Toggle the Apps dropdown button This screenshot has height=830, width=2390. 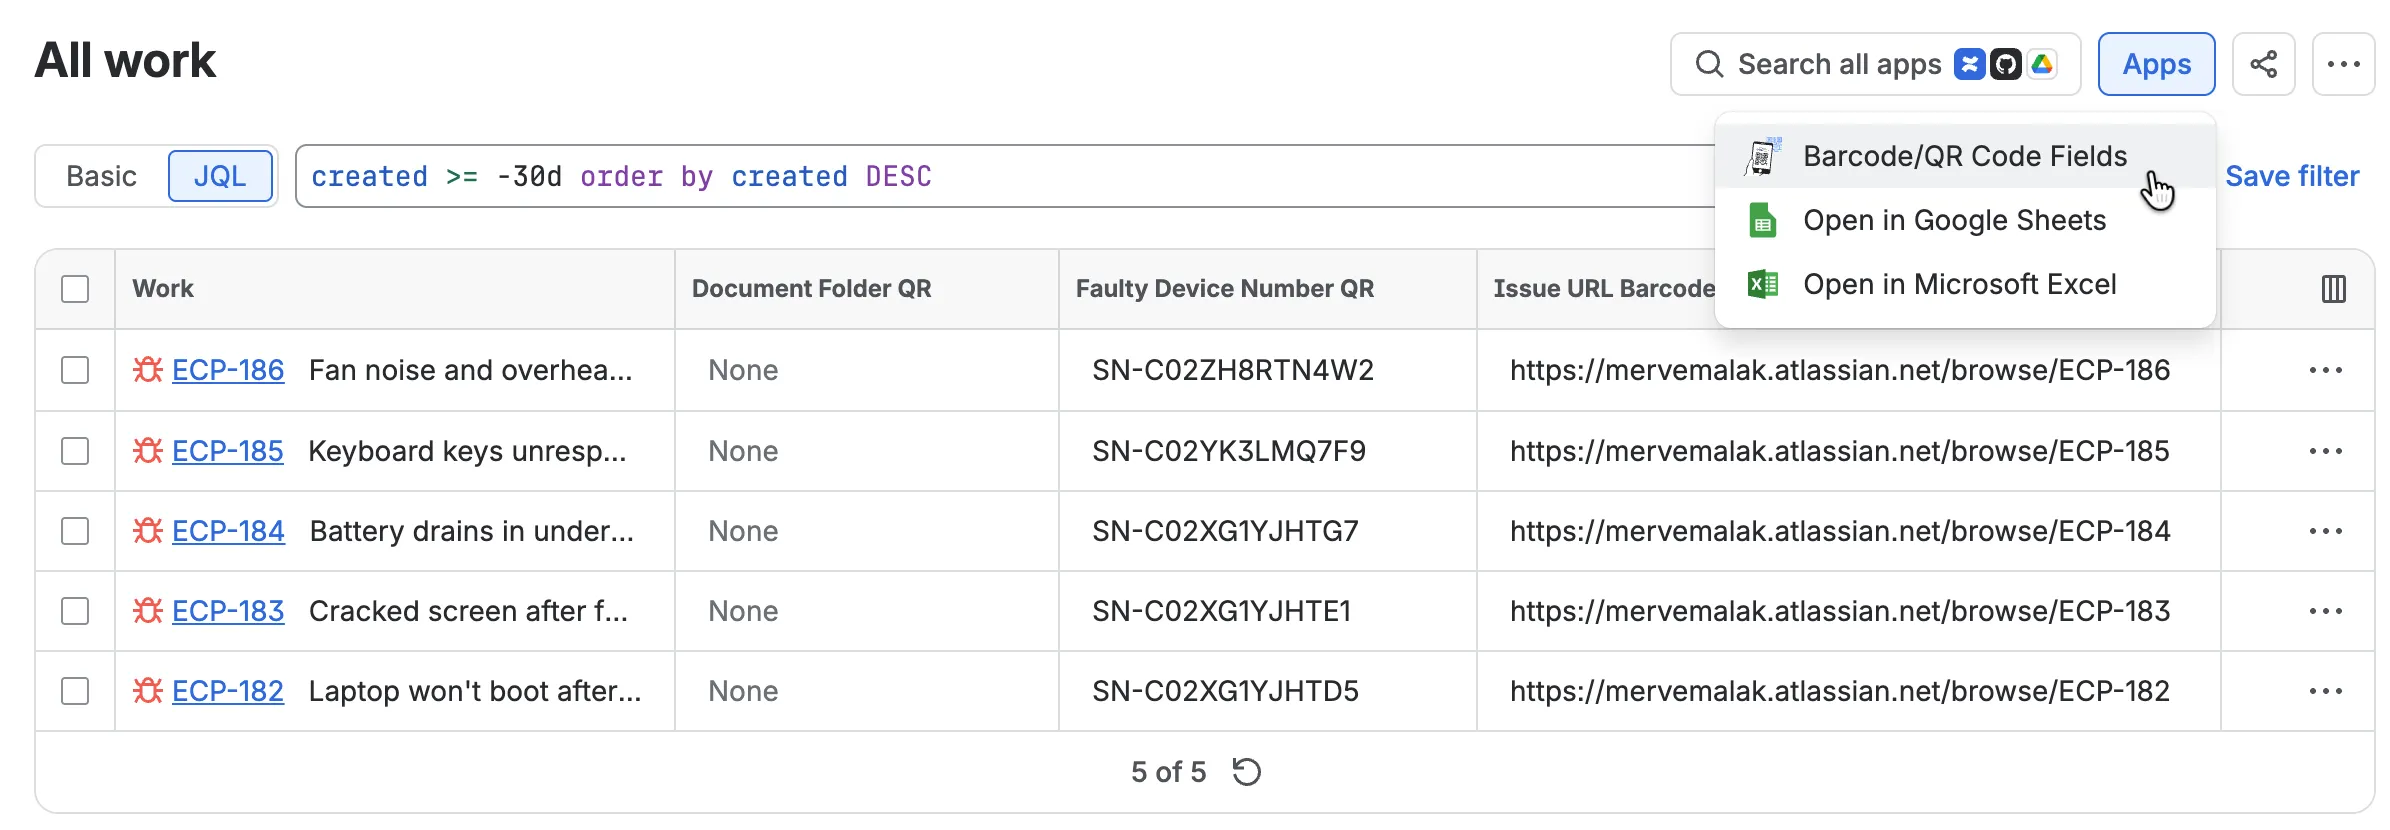pos(2157,64)
